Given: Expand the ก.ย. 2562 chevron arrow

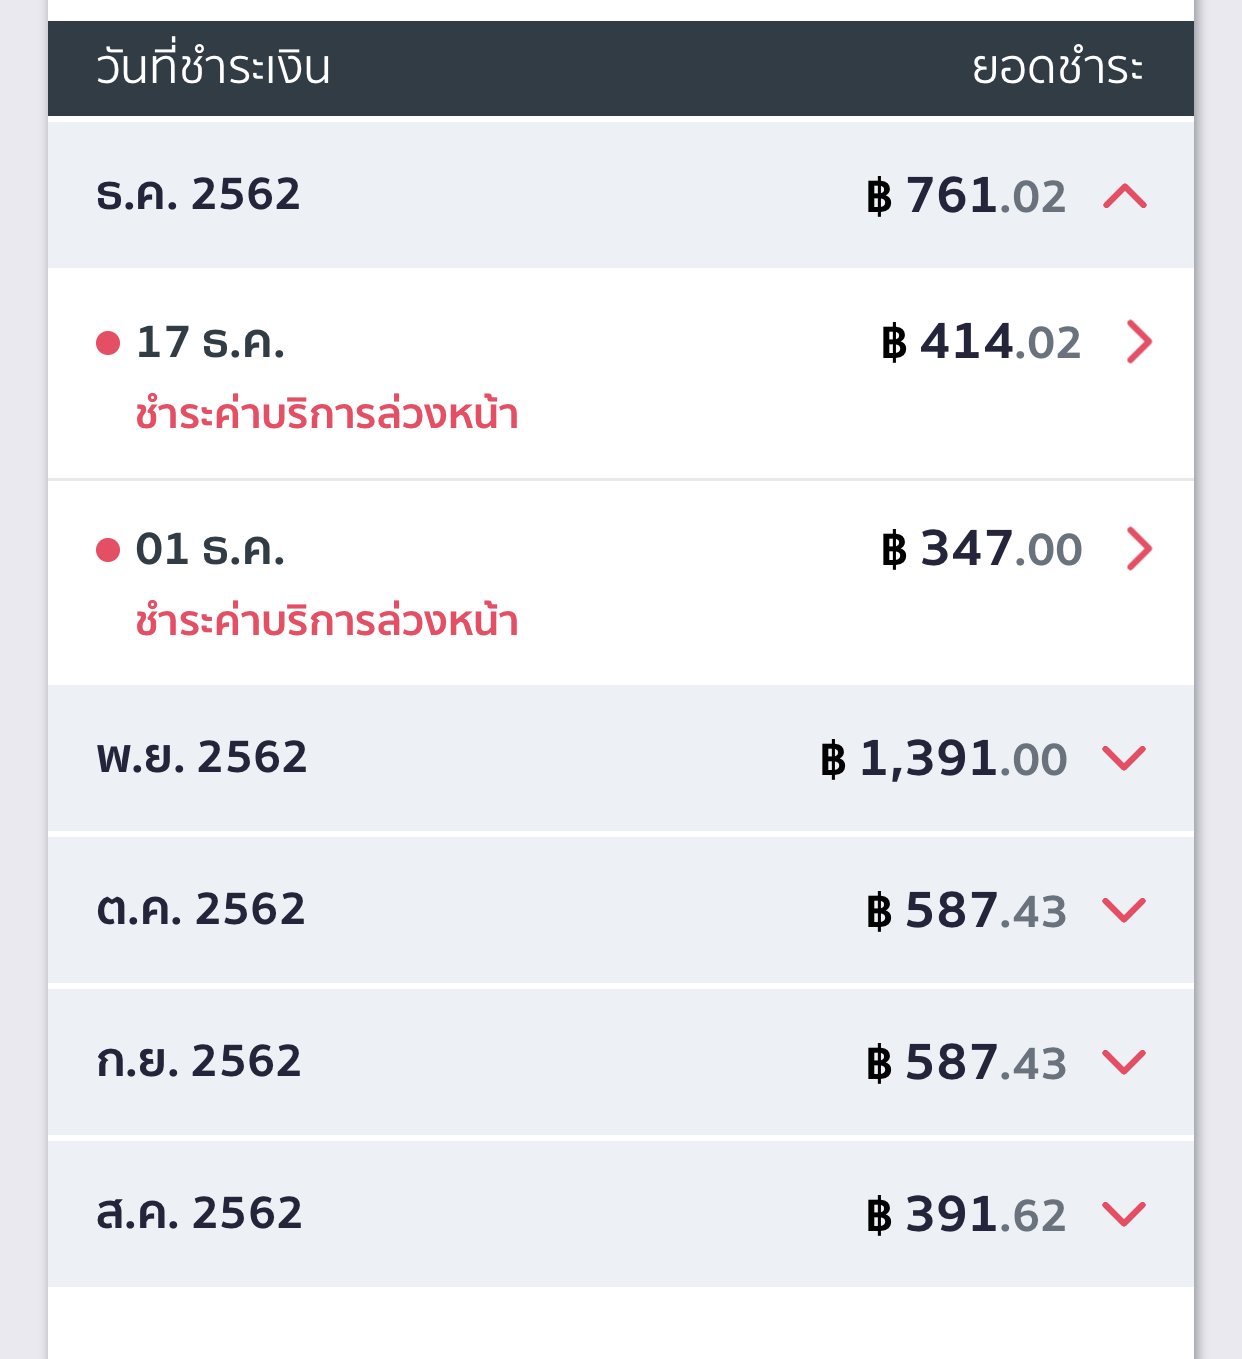Looking at the screenshot, I should 1124,1062.
